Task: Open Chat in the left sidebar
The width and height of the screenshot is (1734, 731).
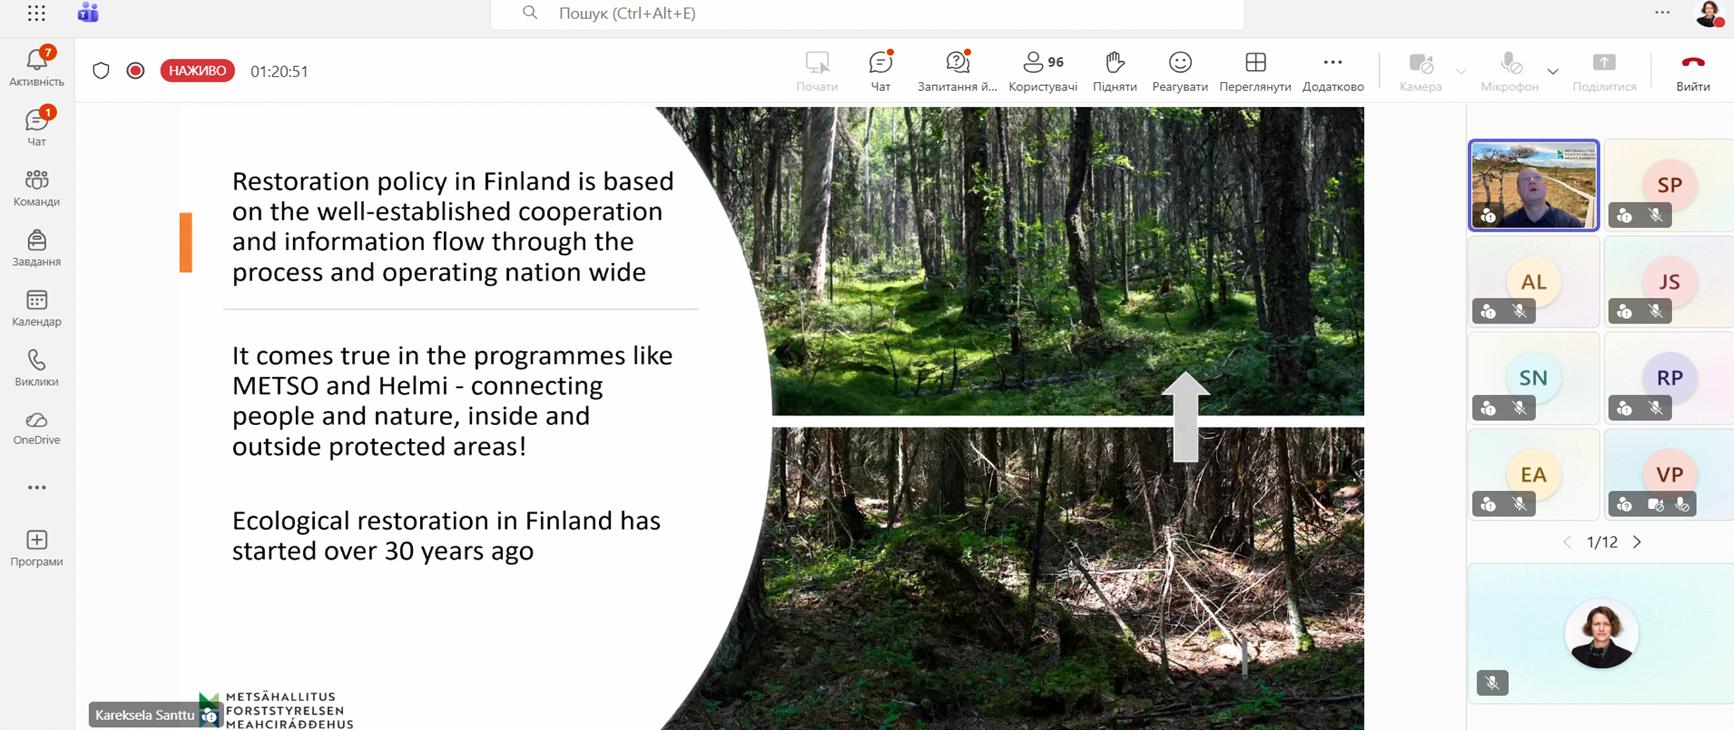Action: 37,126
